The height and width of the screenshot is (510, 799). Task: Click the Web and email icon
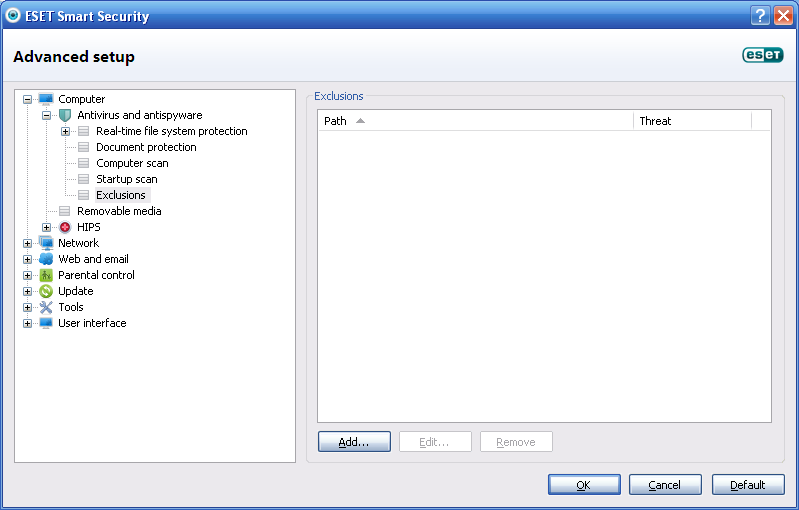[46, 259]
